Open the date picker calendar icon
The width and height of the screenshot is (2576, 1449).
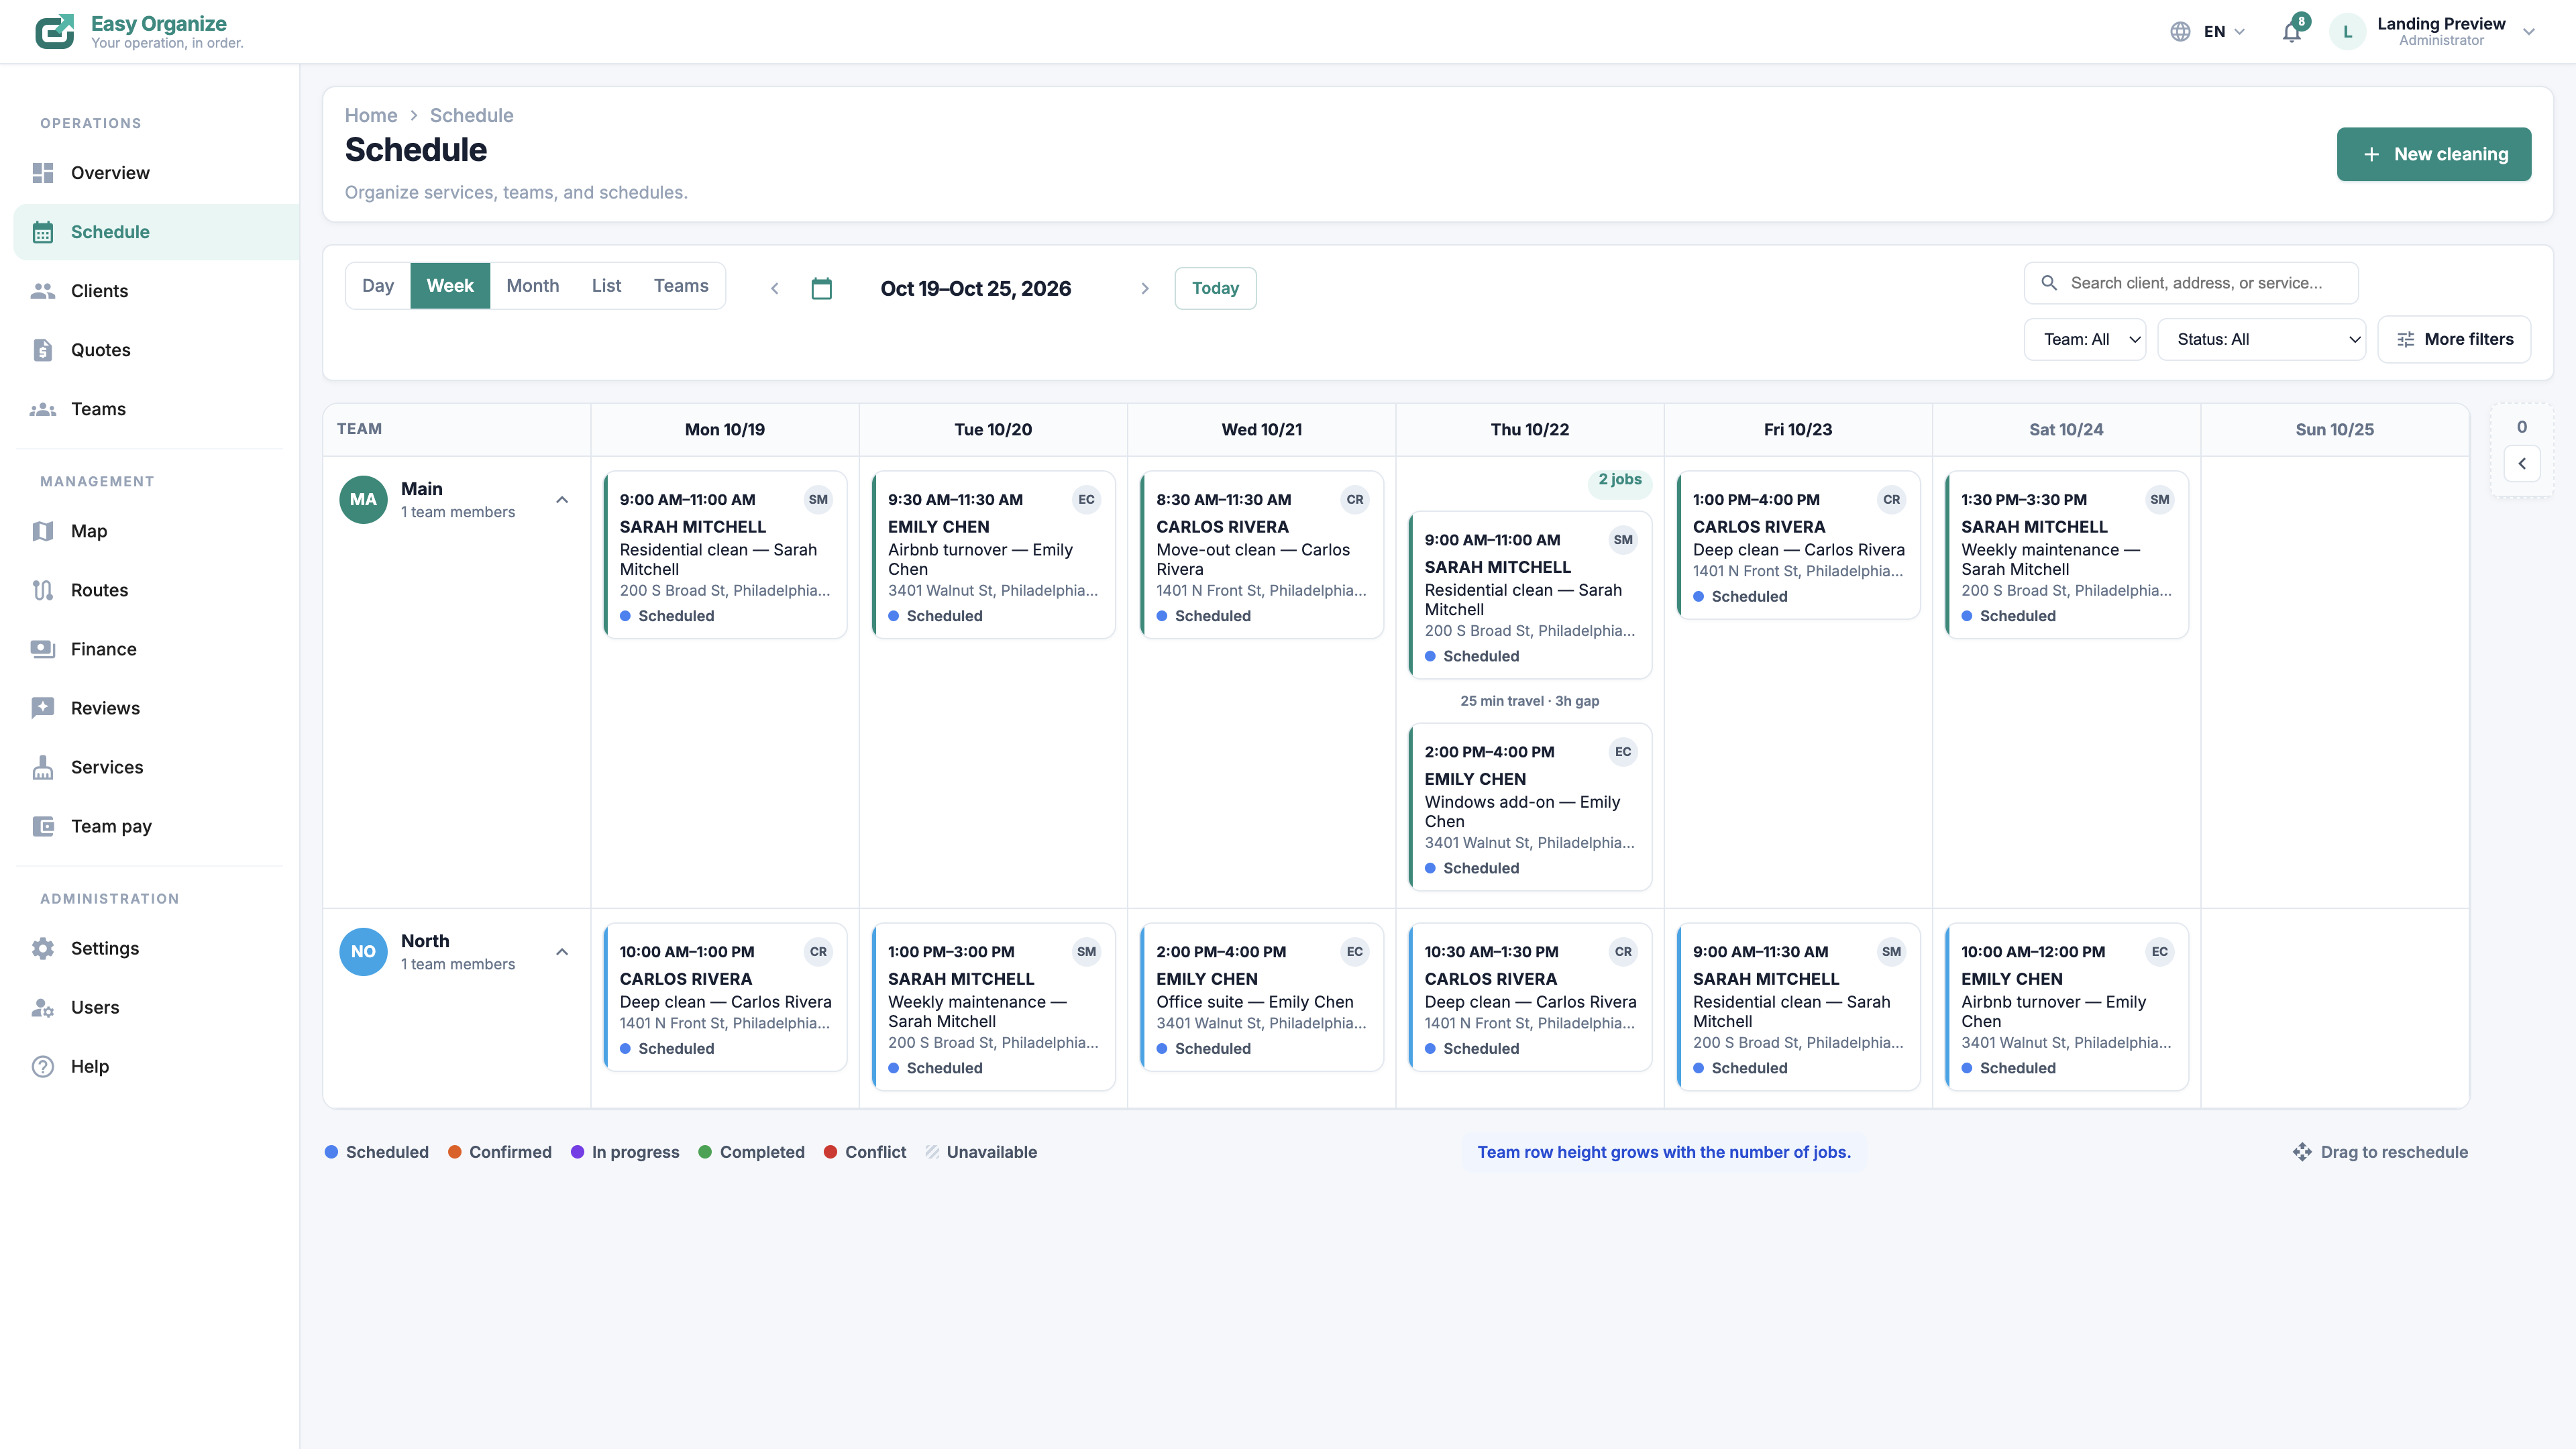pos(821,288)
